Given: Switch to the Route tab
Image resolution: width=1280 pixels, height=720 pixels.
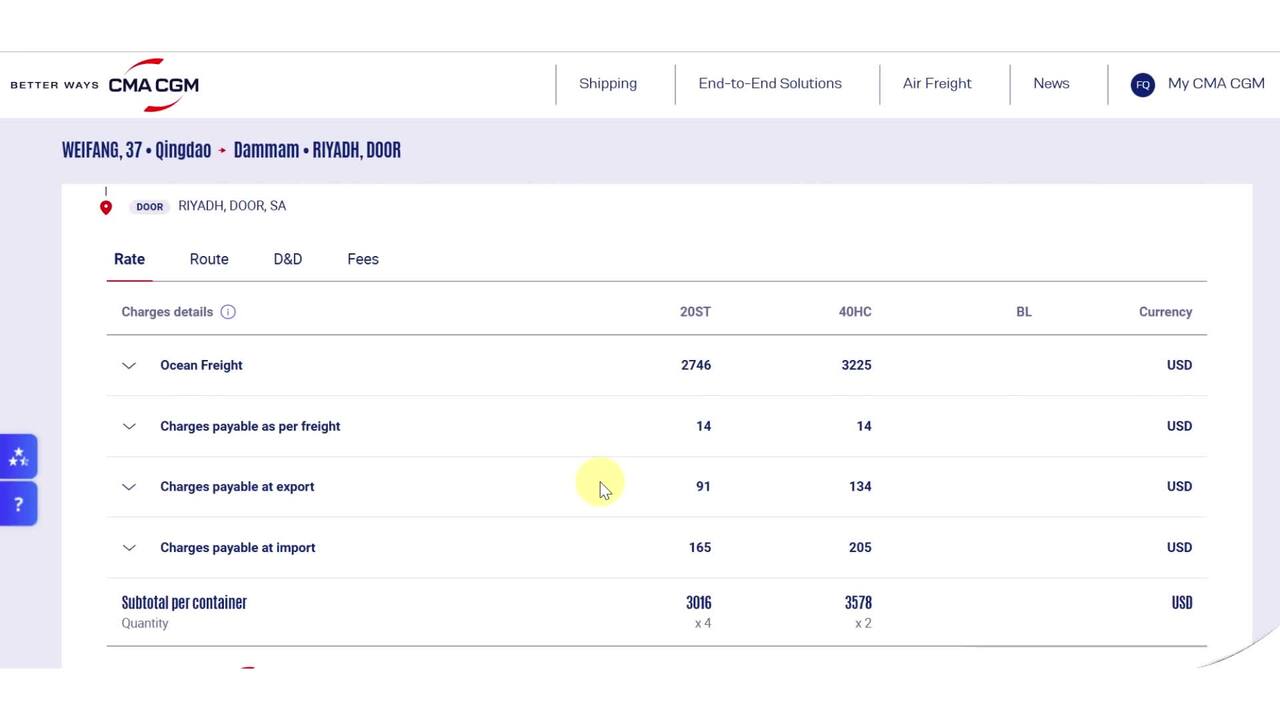Looking at the screenshot, I should tap(209, 259).
